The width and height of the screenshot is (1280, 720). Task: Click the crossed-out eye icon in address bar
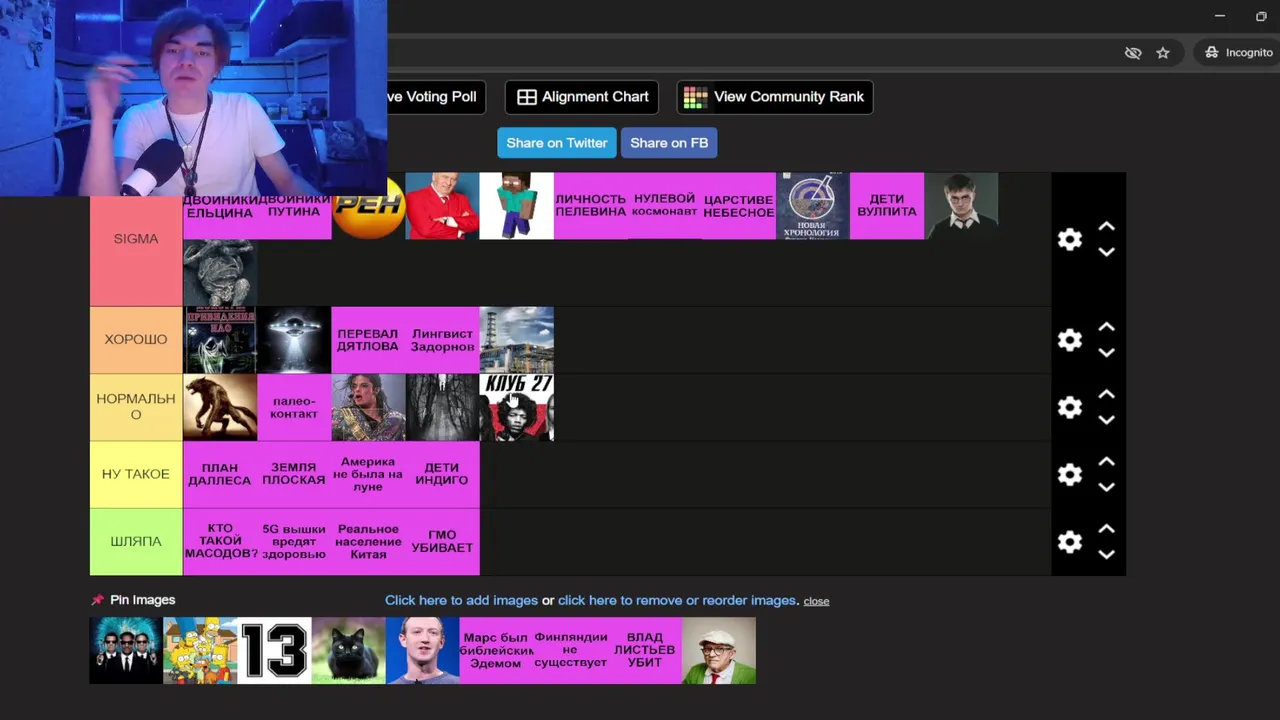click(x=1133, y=53)
